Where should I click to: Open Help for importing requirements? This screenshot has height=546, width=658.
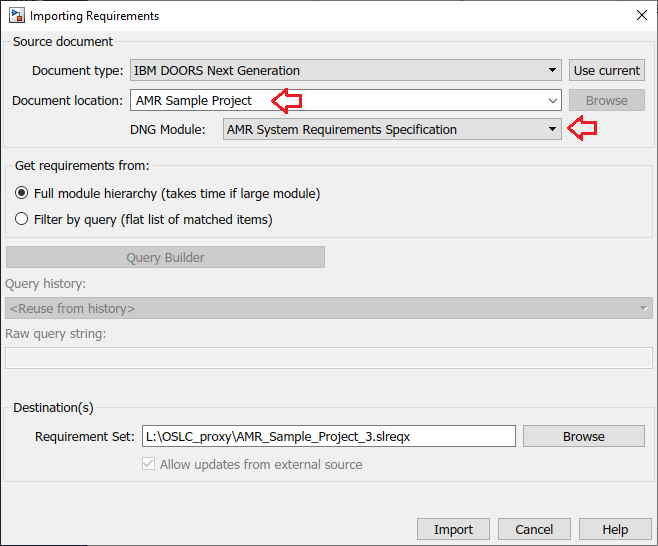tap(615, 530)
